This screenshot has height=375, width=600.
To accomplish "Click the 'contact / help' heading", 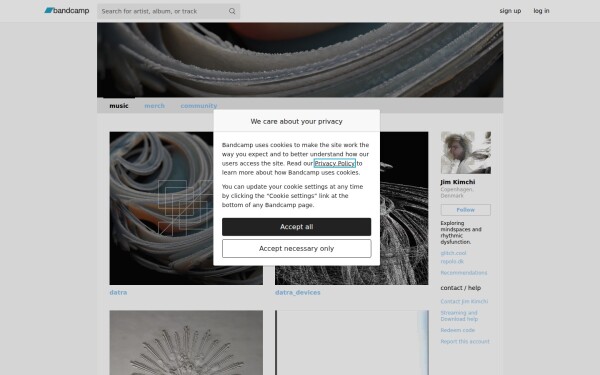I will 461,288.
